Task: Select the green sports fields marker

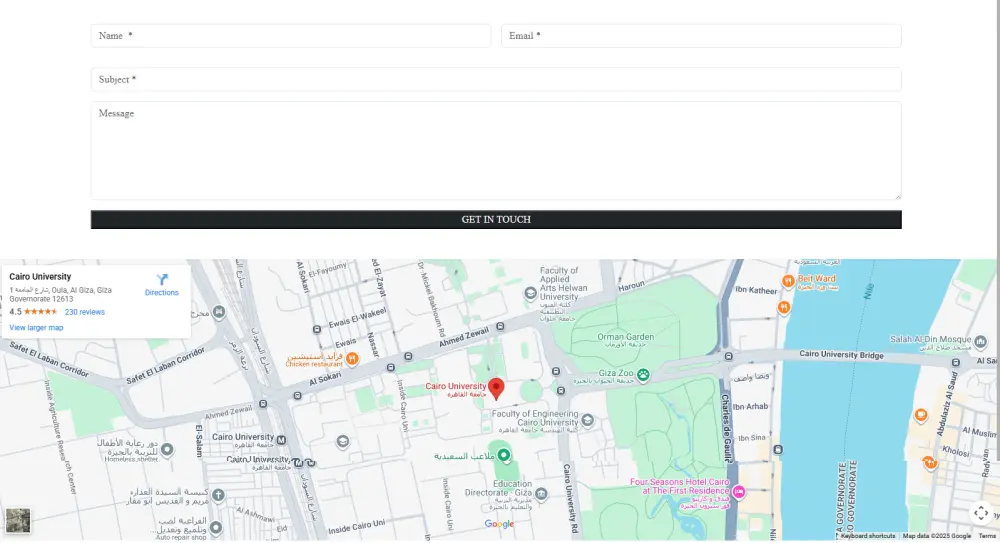Action: tap(504, 455)
